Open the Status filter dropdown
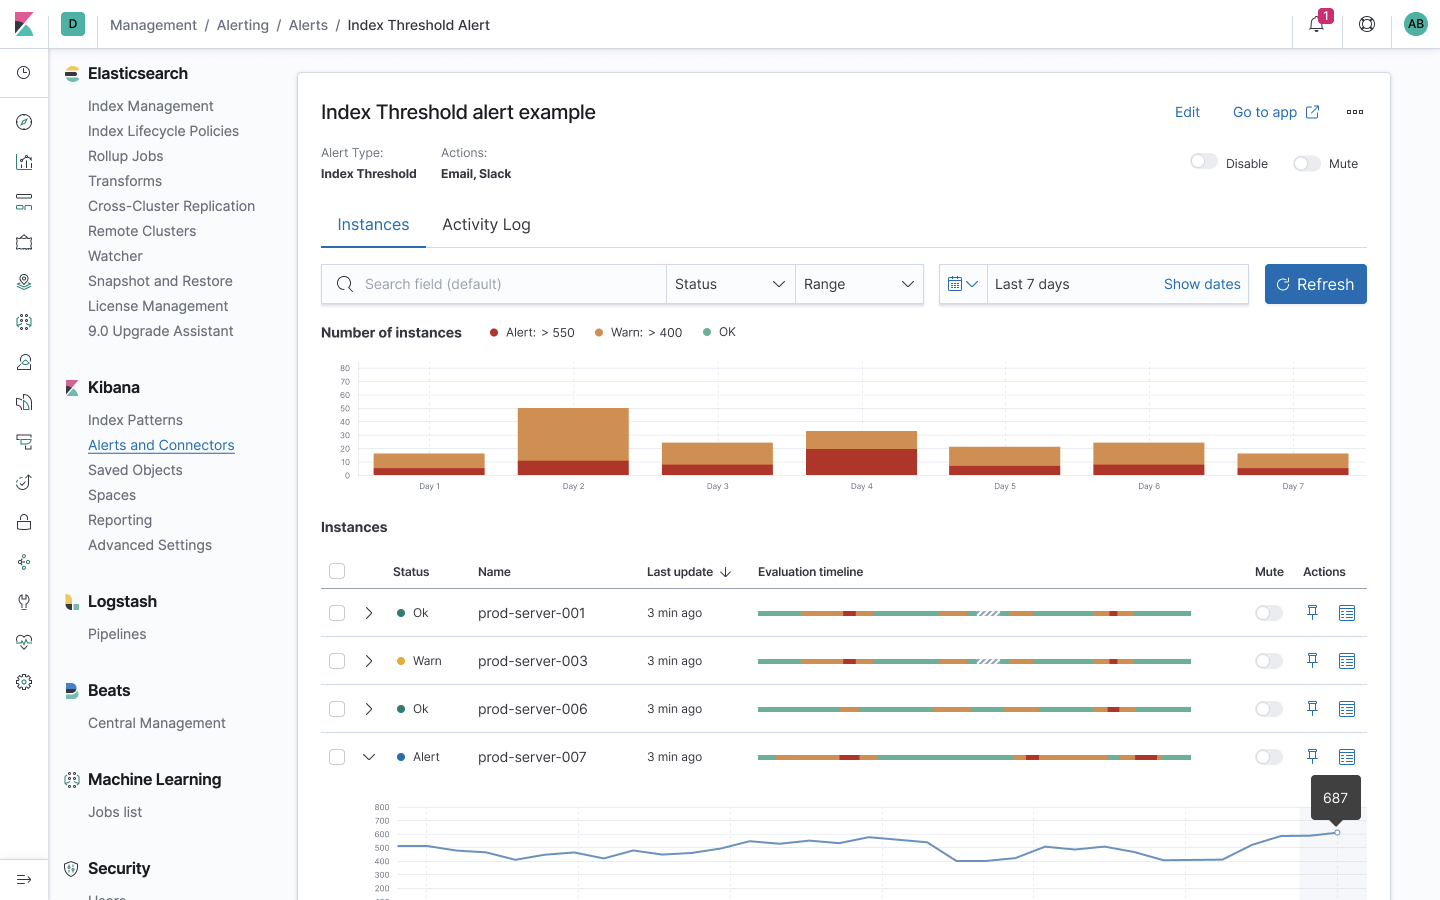The image size is (1440, 900). (731, 284)
